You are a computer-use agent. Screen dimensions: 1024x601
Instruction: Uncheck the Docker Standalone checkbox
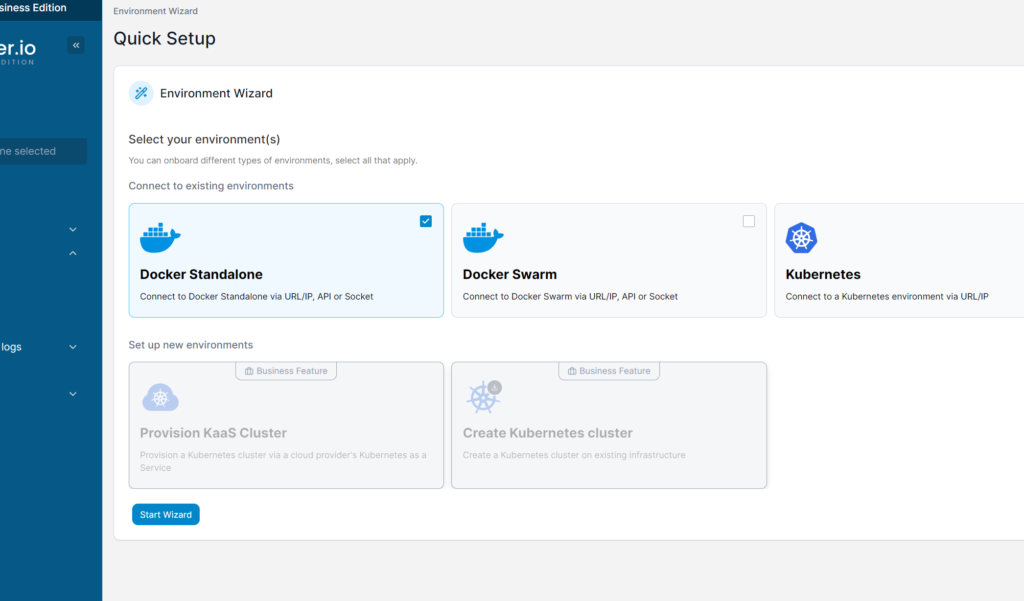click(426, 221)
